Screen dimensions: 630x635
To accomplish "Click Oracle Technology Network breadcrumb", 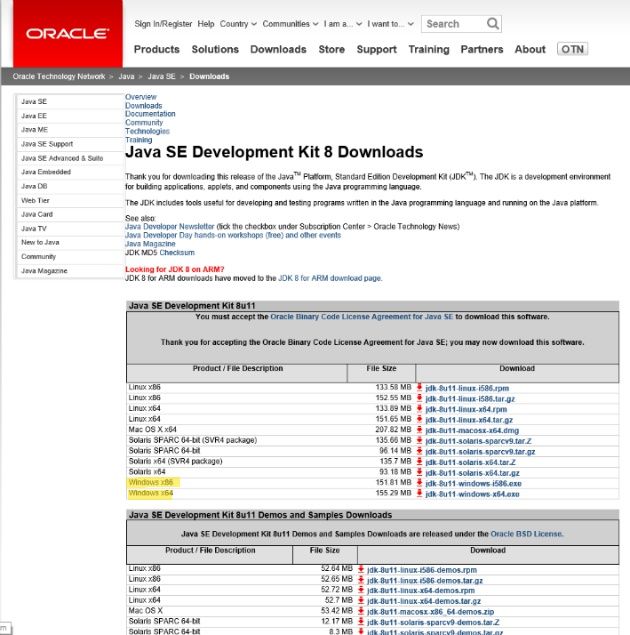I will [59, 76].
